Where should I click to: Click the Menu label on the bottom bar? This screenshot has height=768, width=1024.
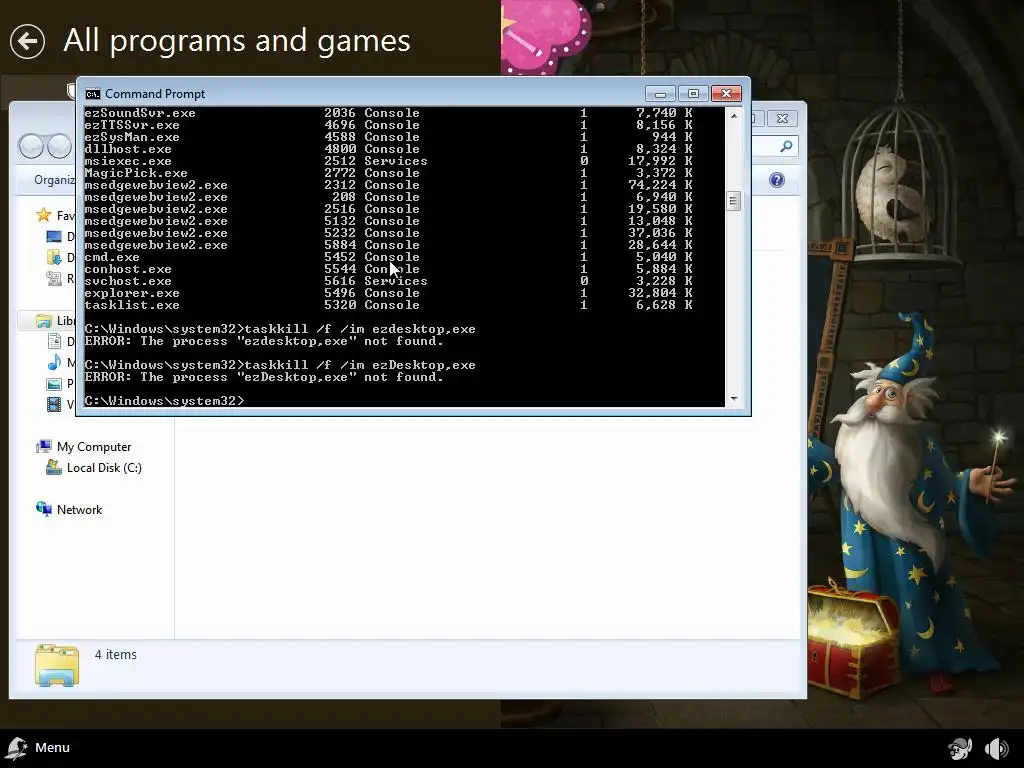tap(52, 748)
